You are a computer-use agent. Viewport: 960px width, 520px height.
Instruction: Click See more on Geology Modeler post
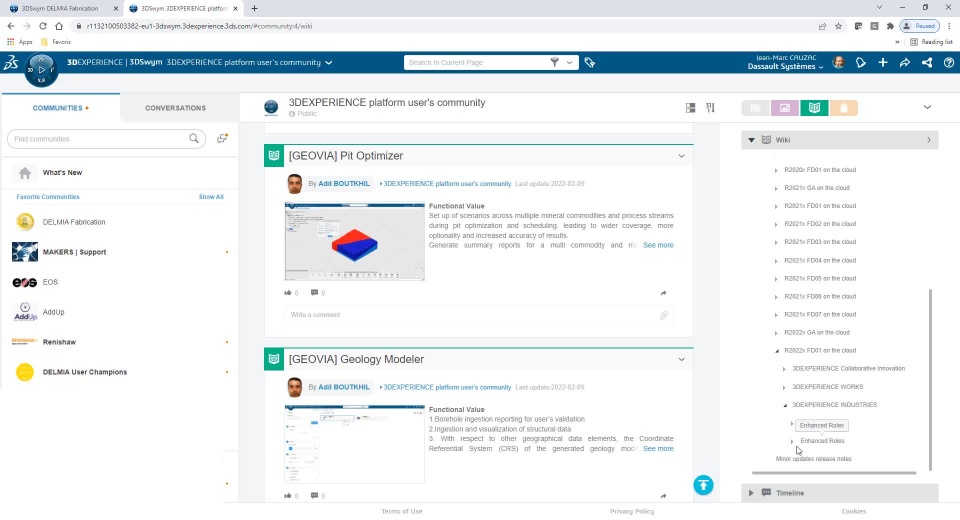(658, 448)
